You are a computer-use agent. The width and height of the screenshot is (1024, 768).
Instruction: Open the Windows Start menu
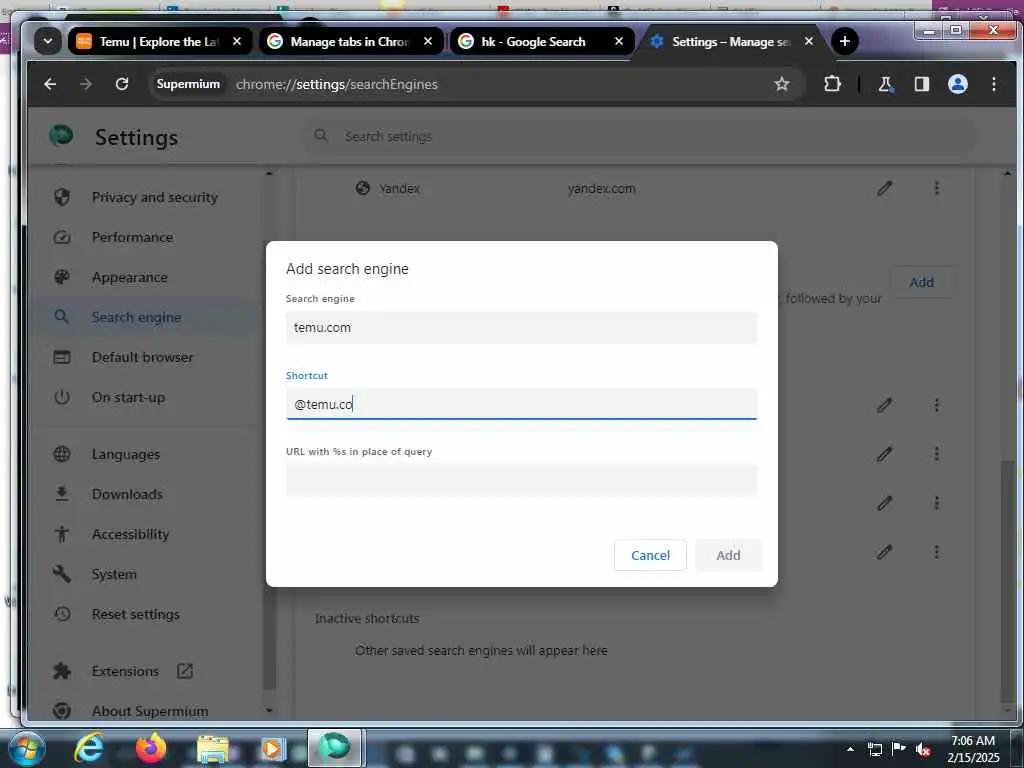click(x=26, y=748)
